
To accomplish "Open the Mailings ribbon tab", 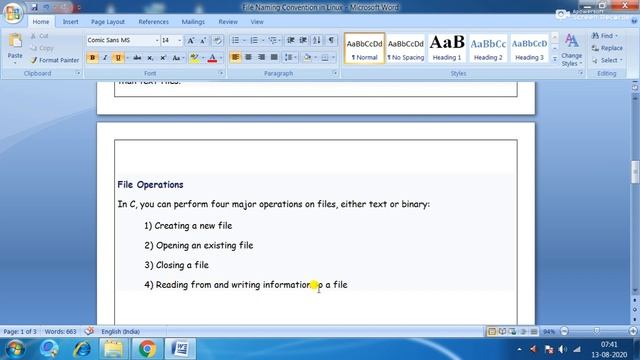I will (x=193, y=22).
